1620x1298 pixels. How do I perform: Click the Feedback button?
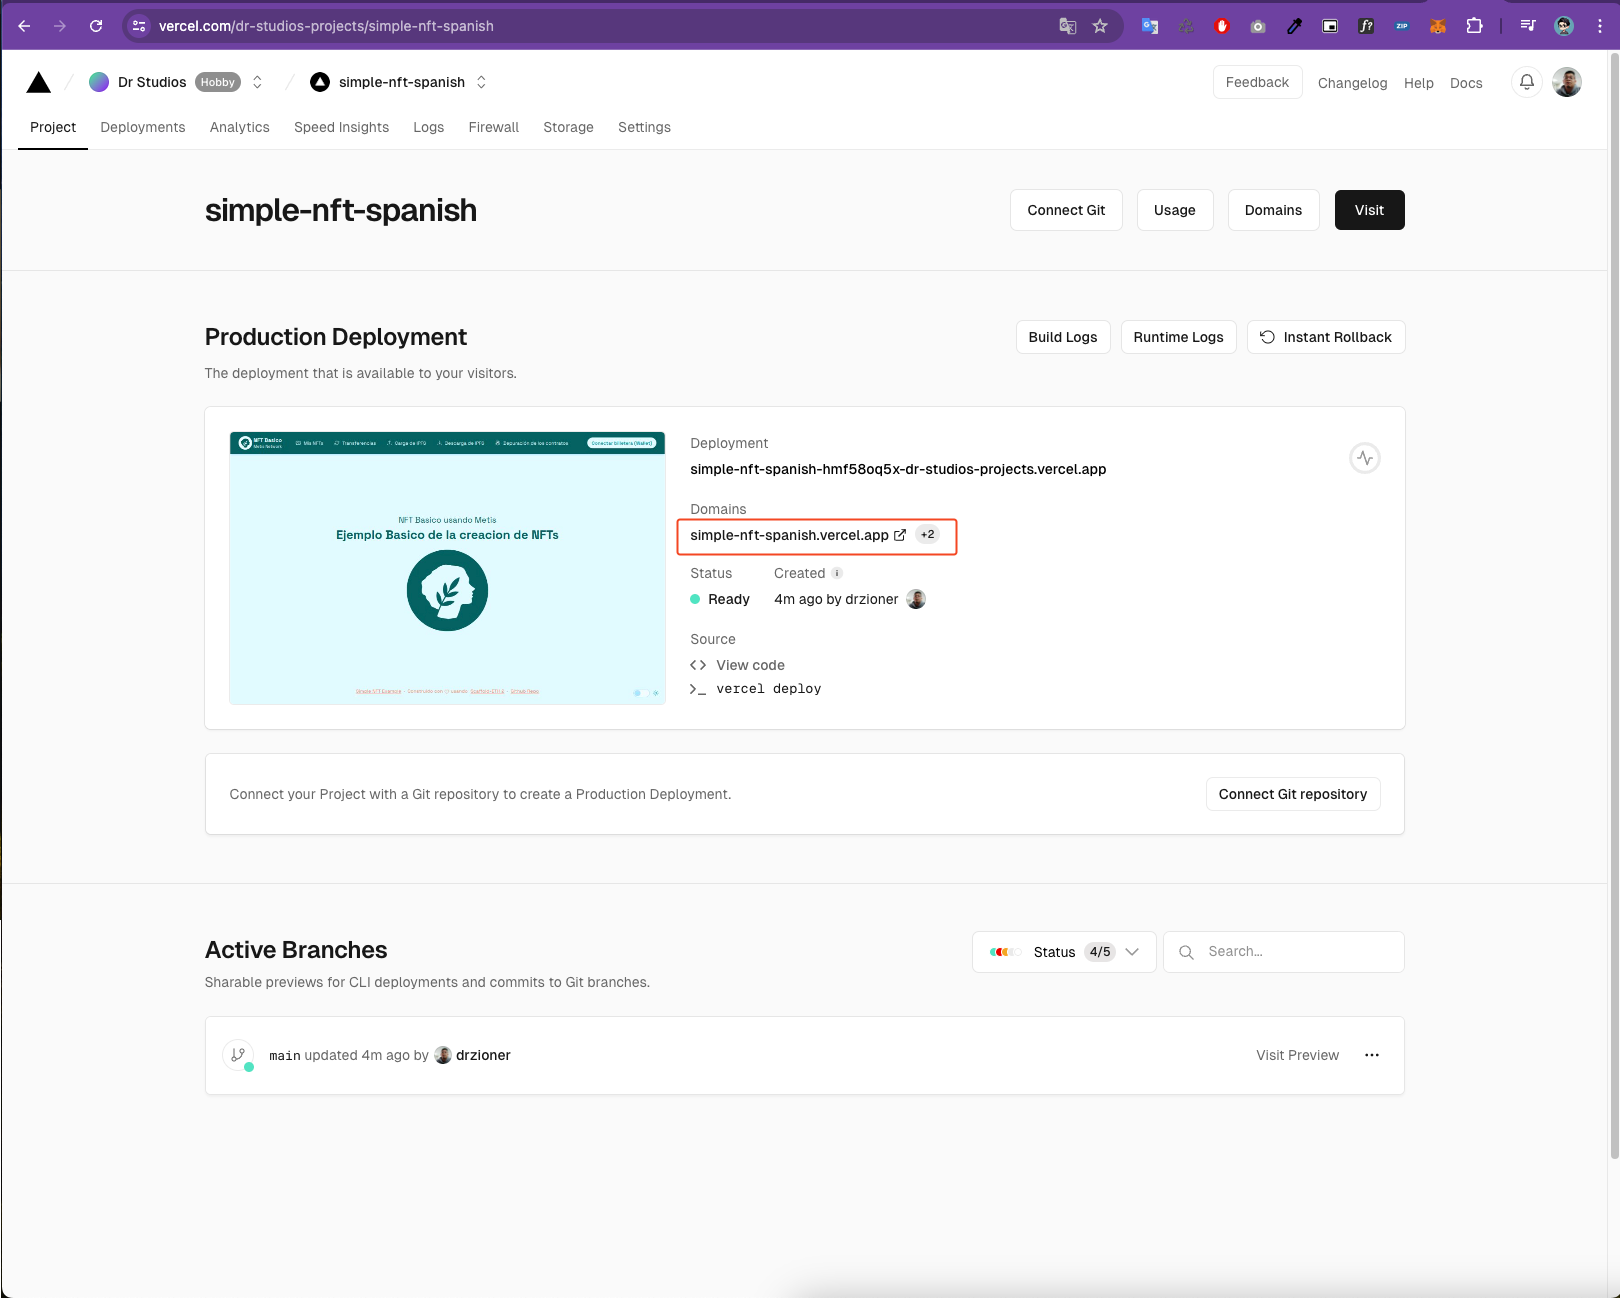(x=1257, y=82)
